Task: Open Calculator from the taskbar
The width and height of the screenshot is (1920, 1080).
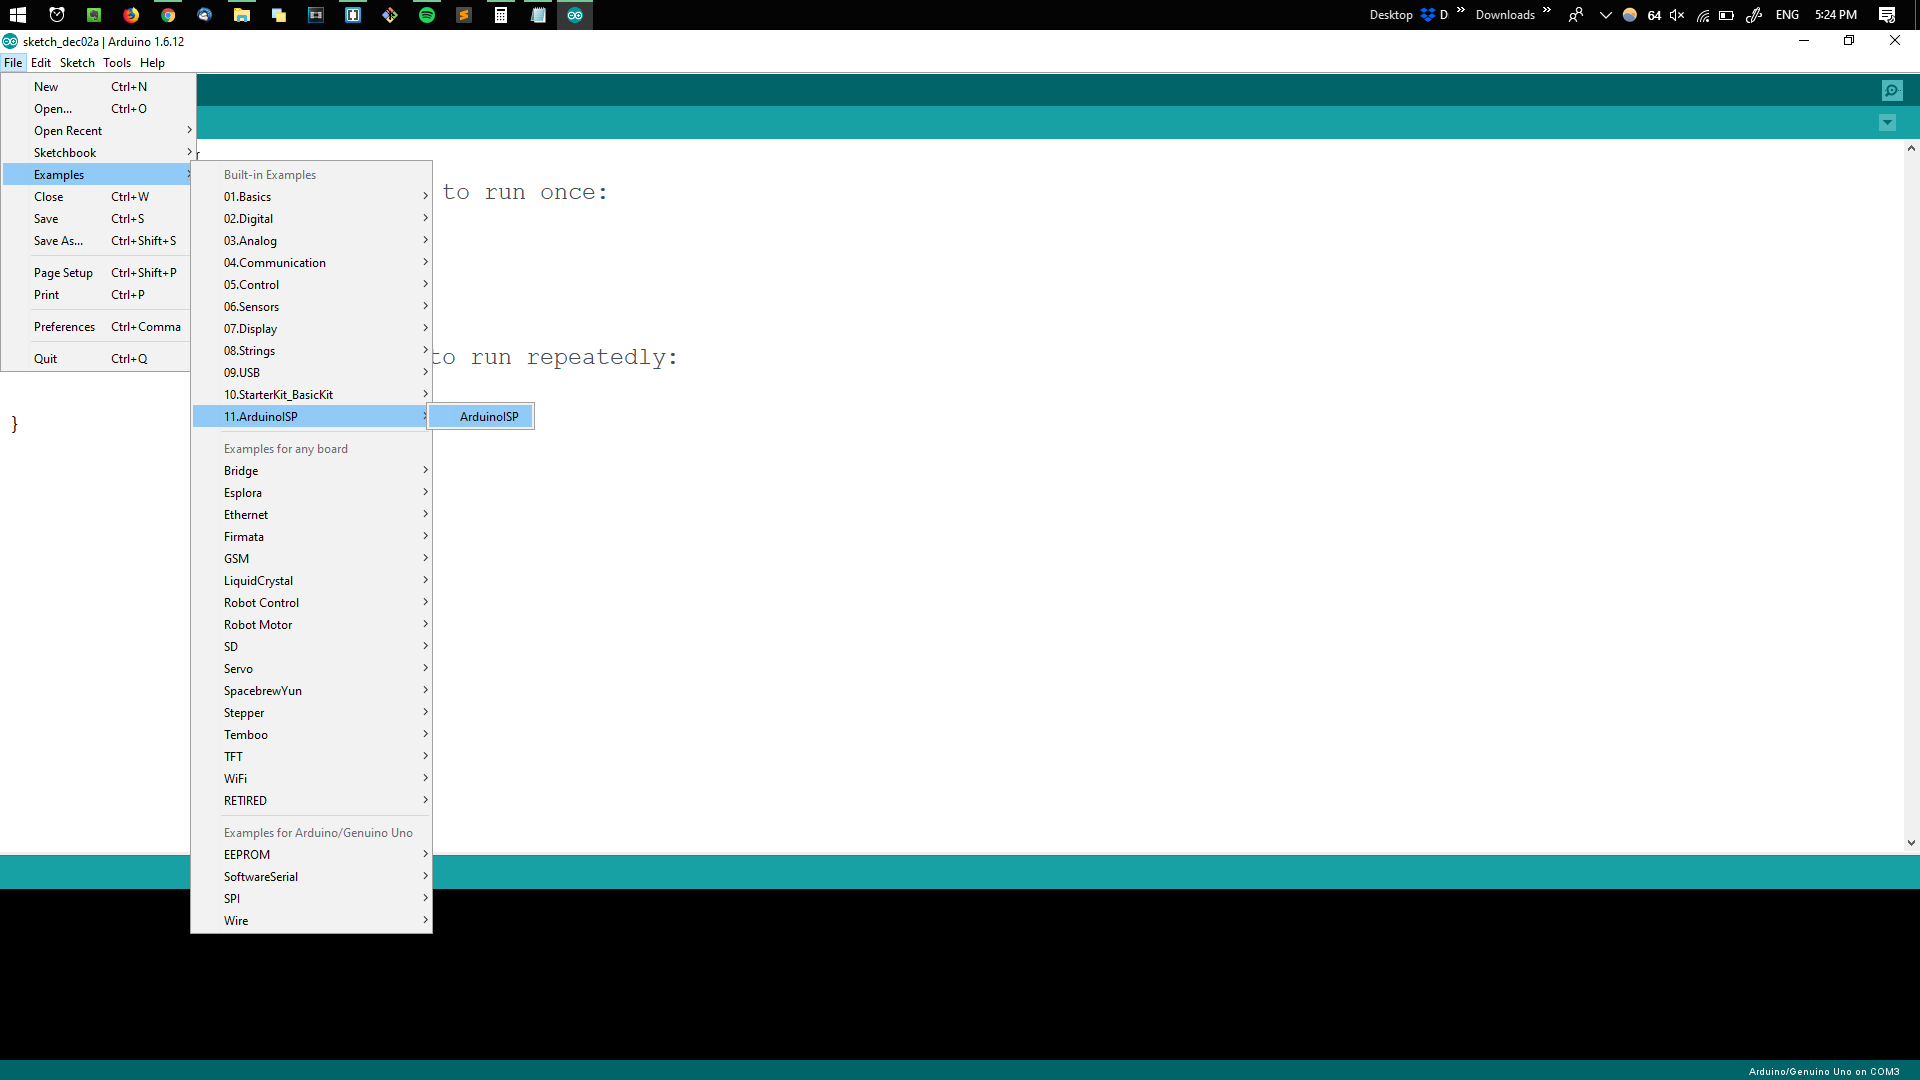Action: [501, 15]
